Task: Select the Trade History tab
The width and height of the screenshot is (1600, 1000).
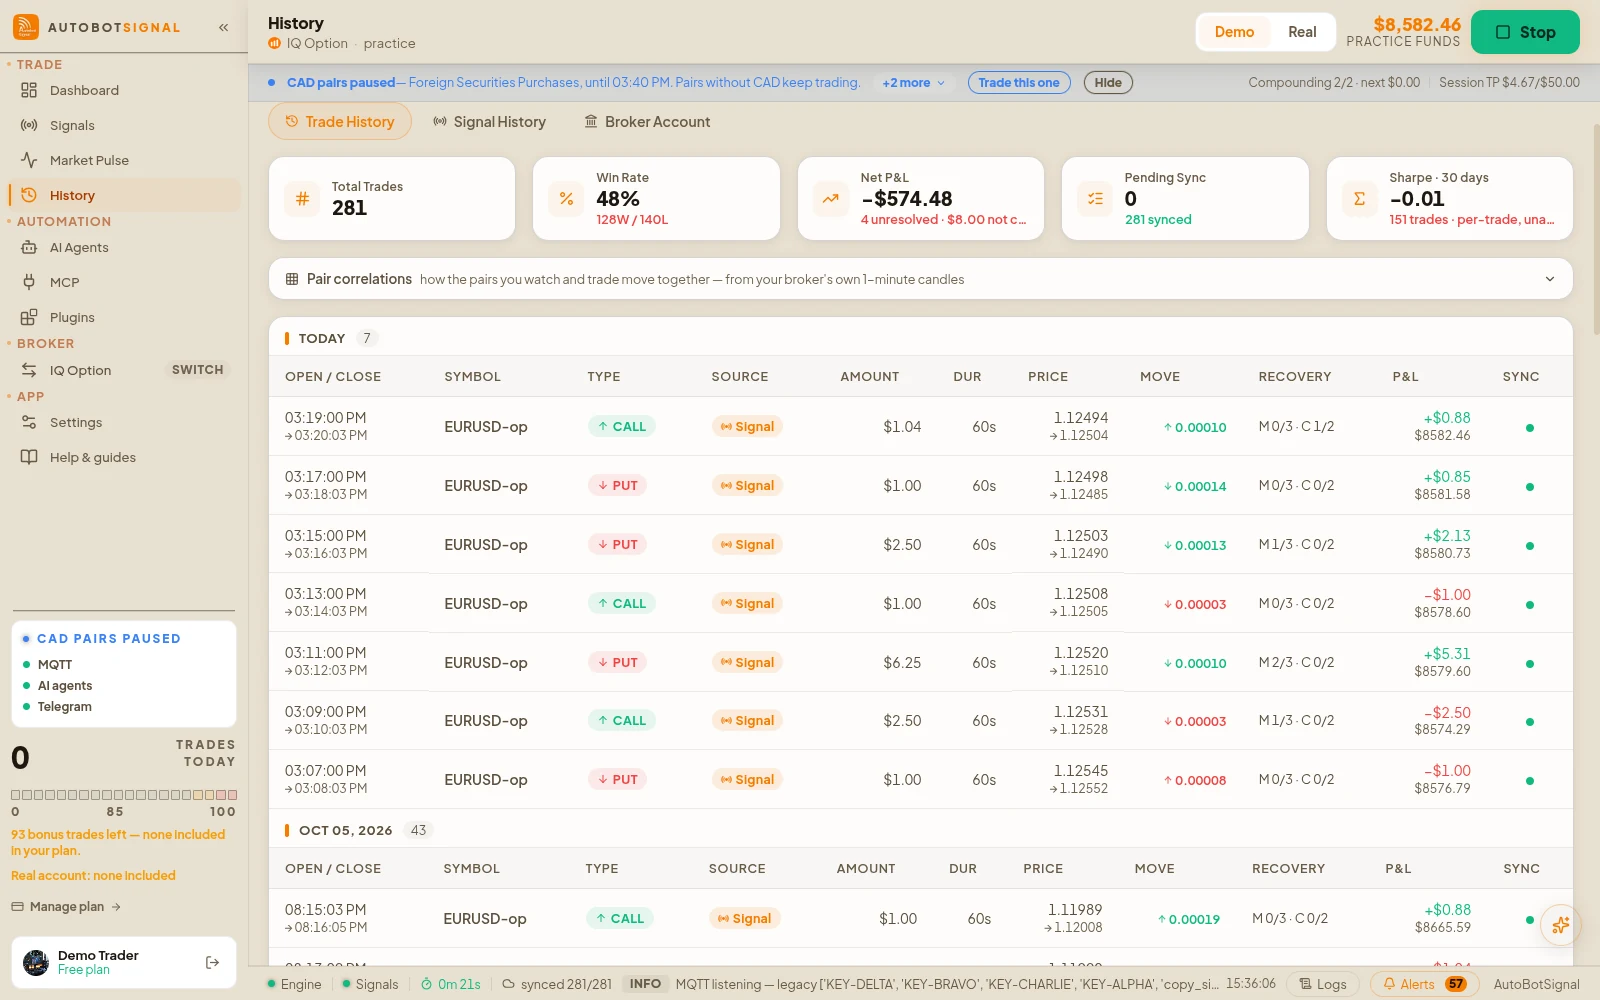Action: point(340,122)
